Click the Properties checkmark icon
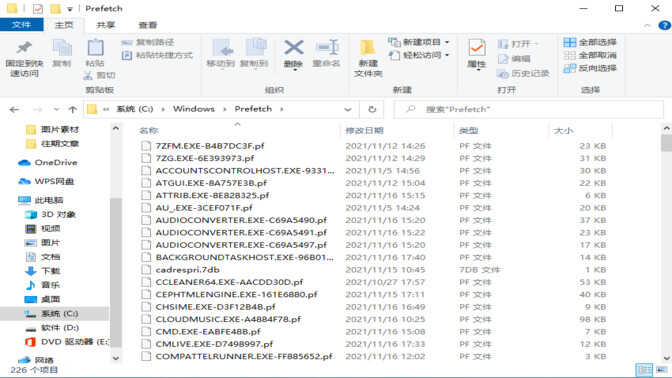Viewport: 672px width, 378px height. click(477, 48)
